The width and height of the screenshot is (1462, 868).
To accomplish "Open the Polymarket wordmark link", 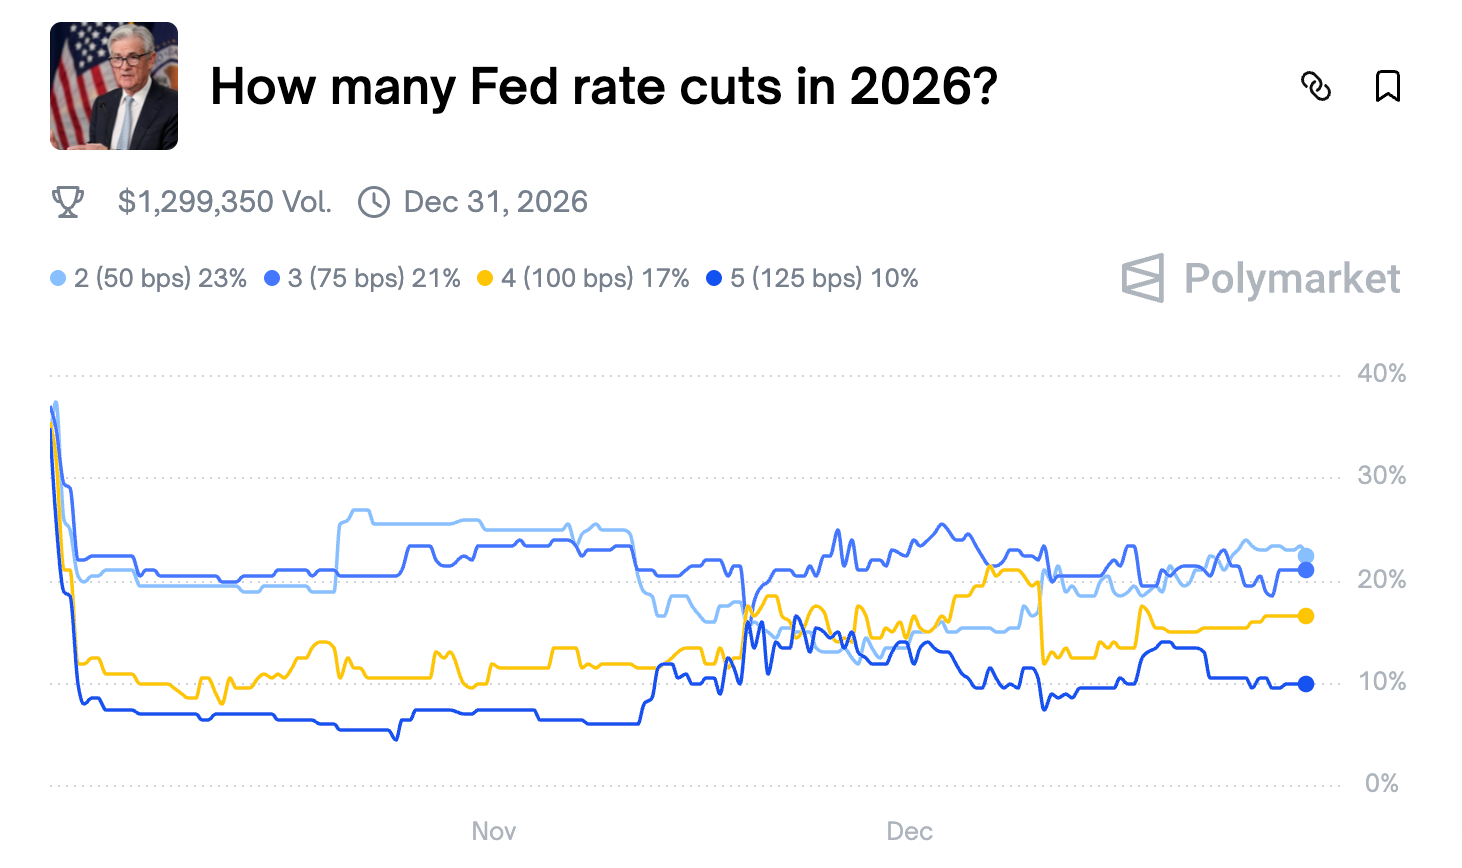I will (1291, 279).
